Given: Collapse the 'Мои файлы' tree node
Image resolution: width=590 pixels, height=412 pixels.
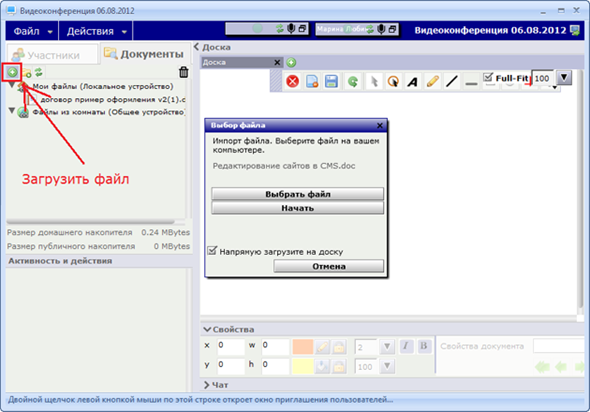Looking at the screenshot, I should 12,85.
